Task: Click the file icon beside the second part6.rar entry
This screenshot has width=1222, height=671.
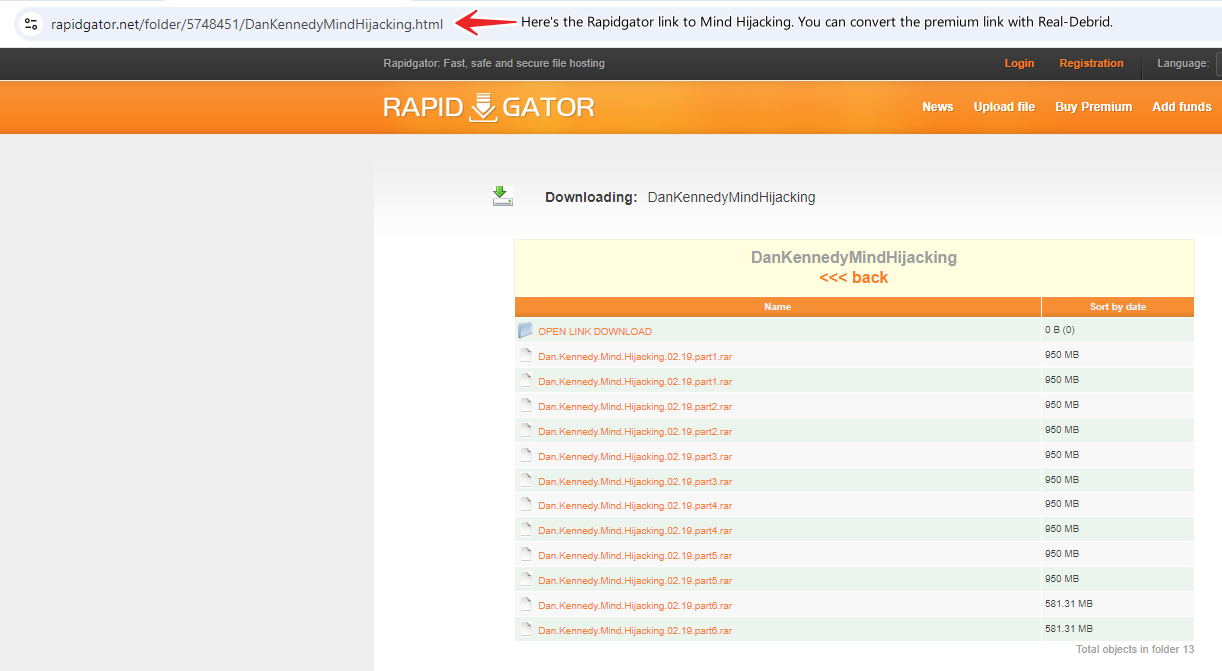Action: (x=525, y=629)
